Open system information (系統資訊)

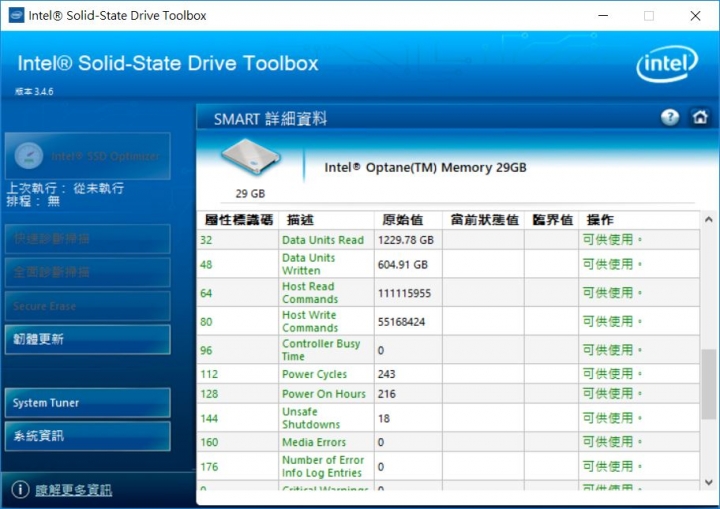point(88,436)
